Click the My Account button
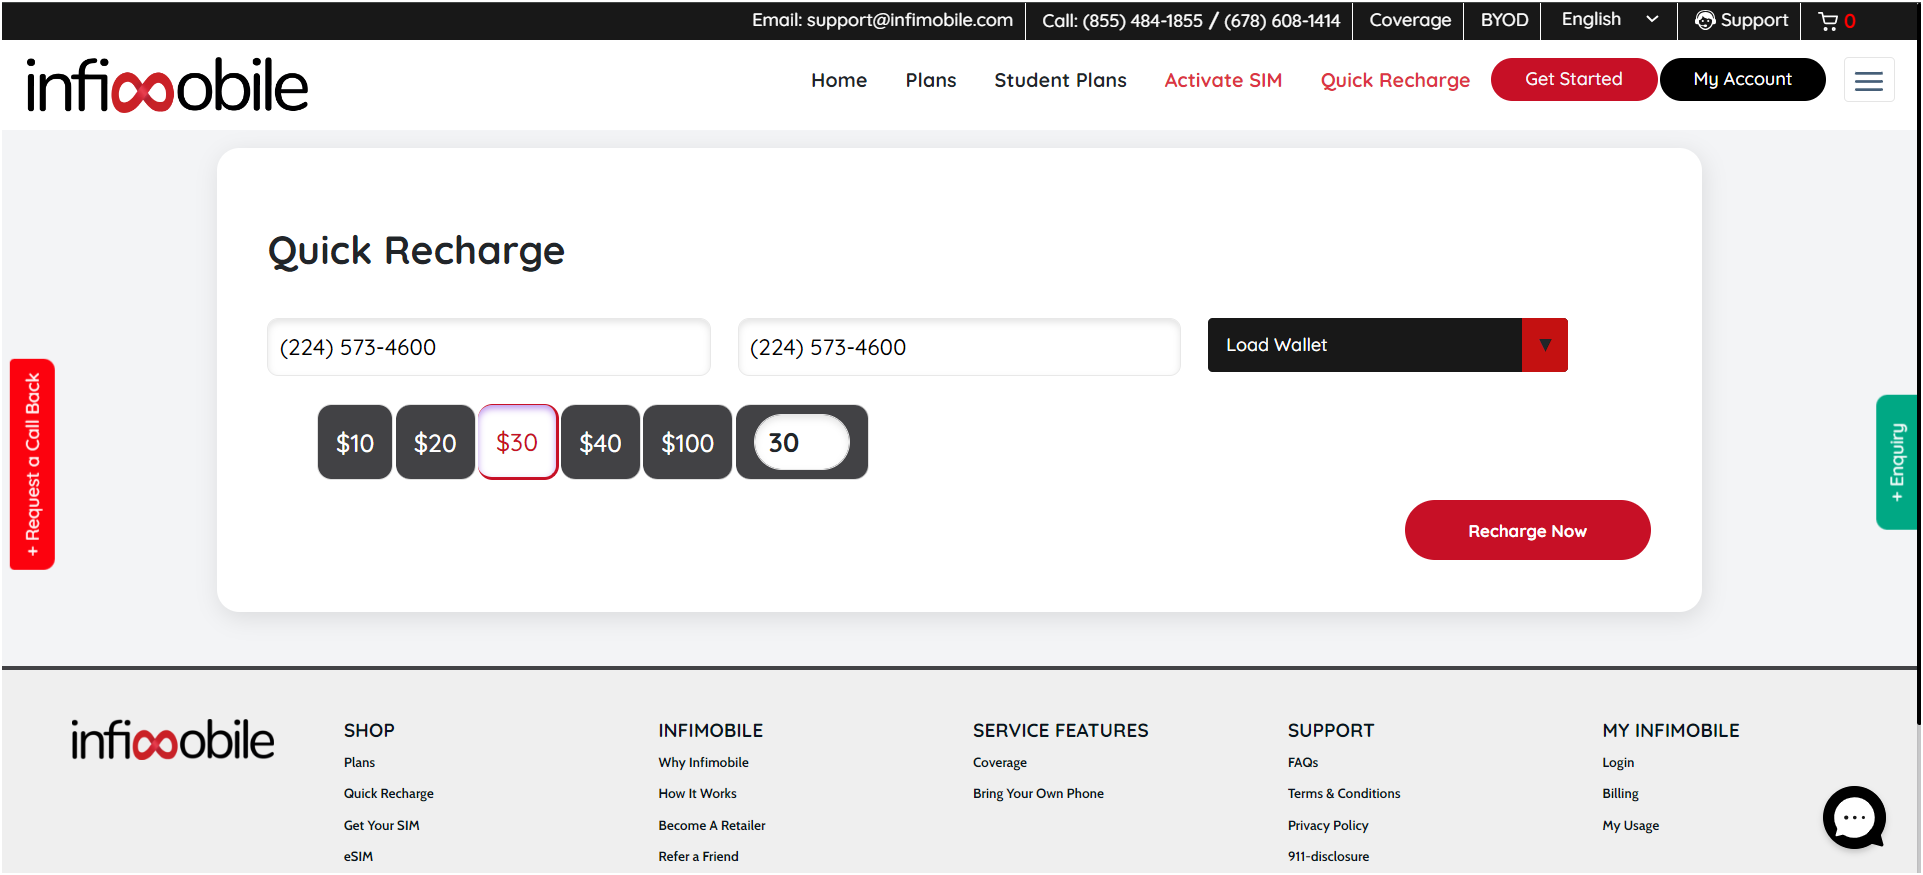This screenshot has width=1923, height=875. pyautogui.click(x=1743, y=79)
